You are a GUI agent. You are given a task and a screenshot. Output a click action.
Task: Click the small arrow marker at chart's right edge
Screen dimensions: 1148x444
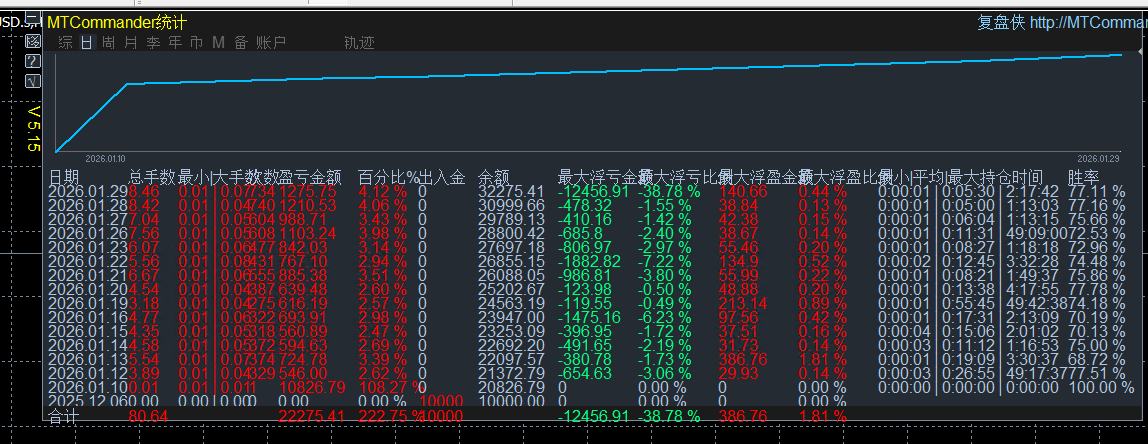point(1140,51)
